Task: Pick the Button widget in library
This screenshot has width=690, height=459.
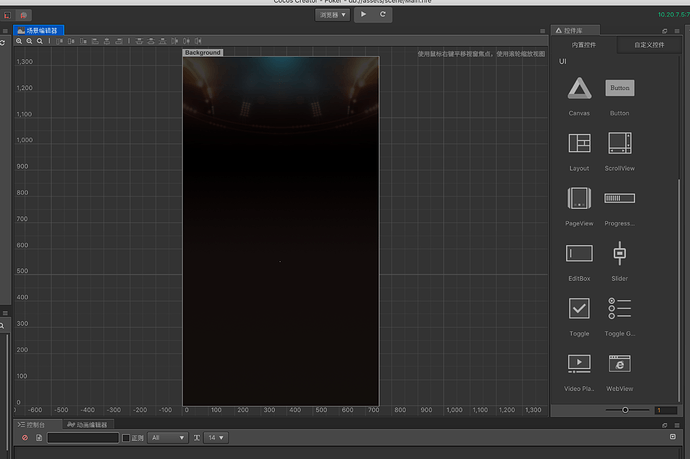Action: coord(620,88)
